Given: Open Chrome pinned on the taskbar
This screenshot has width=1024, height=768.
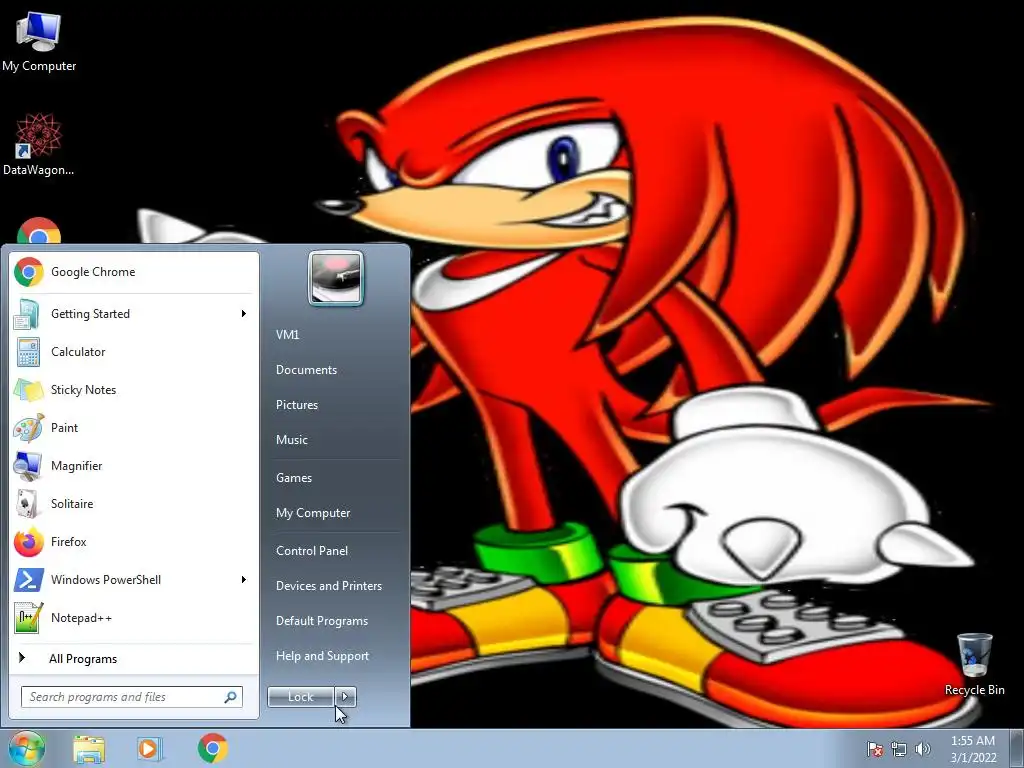Looking at the screenshot, I should 213,748.
